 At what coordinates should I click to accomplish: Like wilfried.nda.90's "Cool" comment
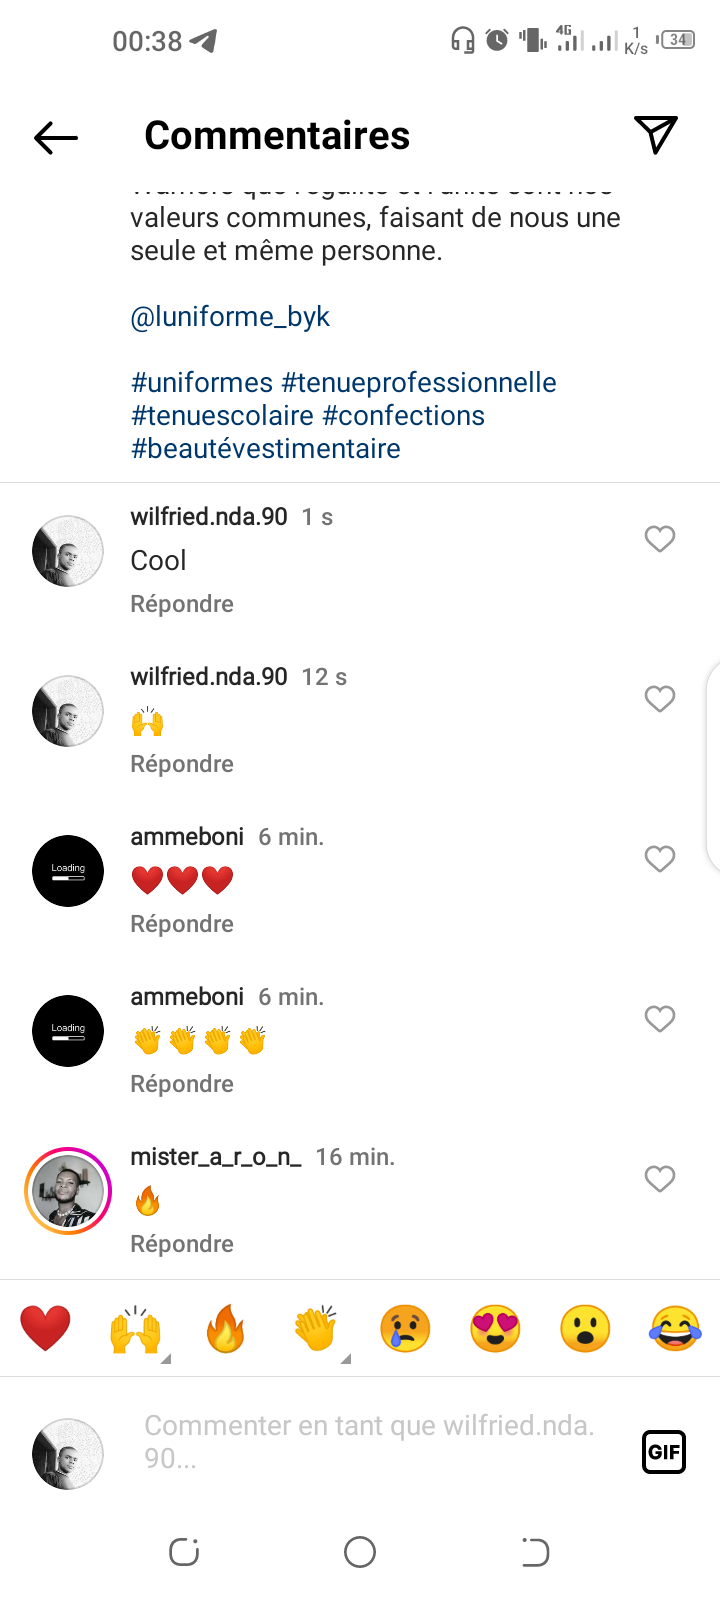(x=660, y=539)
